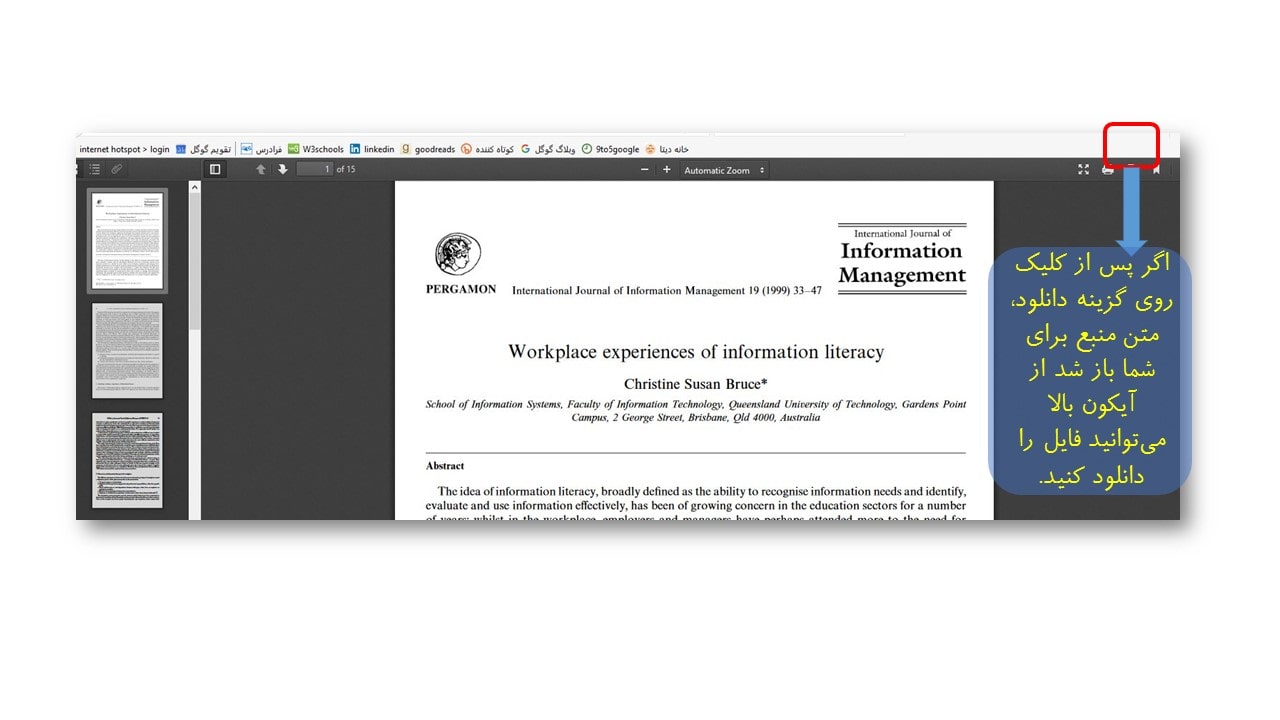Click the 'of 15' page count label
The image size is (1280, 720).
(346, 170)
